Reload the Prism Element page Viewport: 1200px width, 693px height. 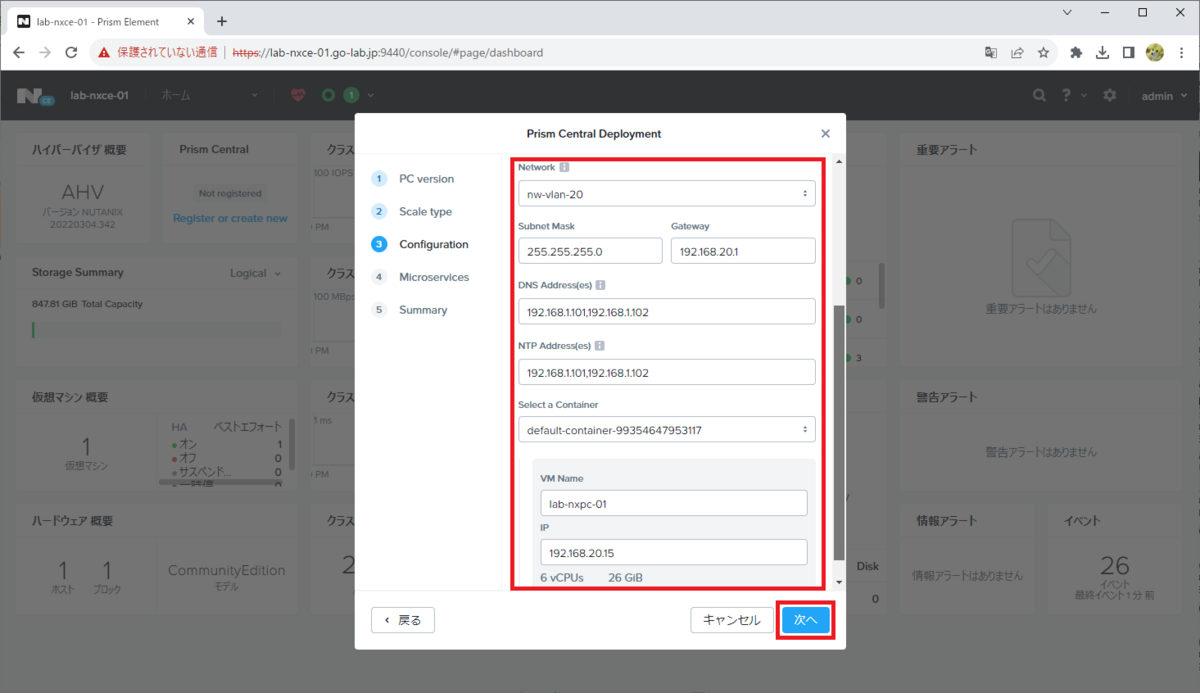click(71, 52)
